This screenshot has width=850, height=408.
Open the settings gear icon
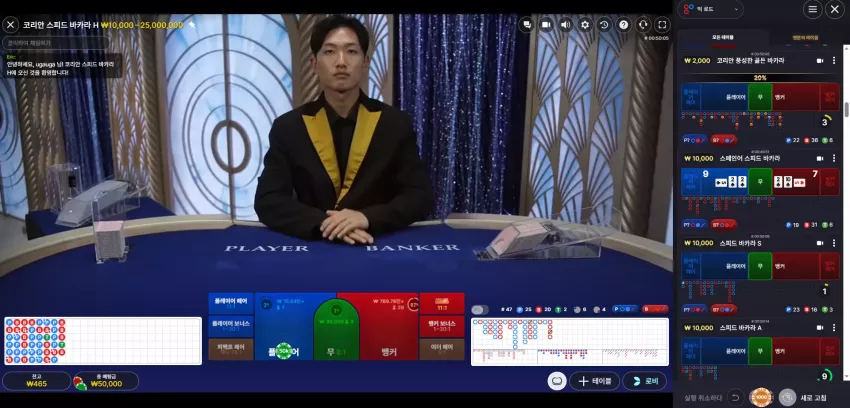point(585,24)
